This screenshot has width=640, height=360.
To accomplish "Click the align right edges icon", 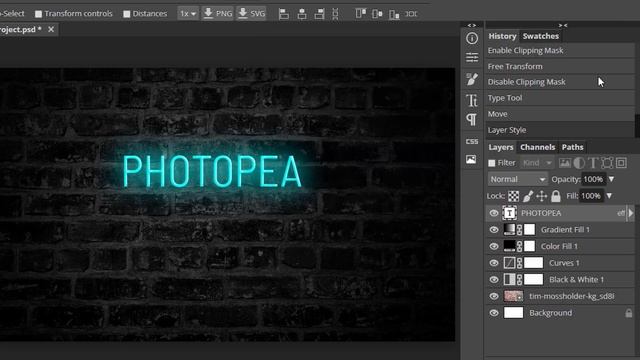I will (320, 14).
